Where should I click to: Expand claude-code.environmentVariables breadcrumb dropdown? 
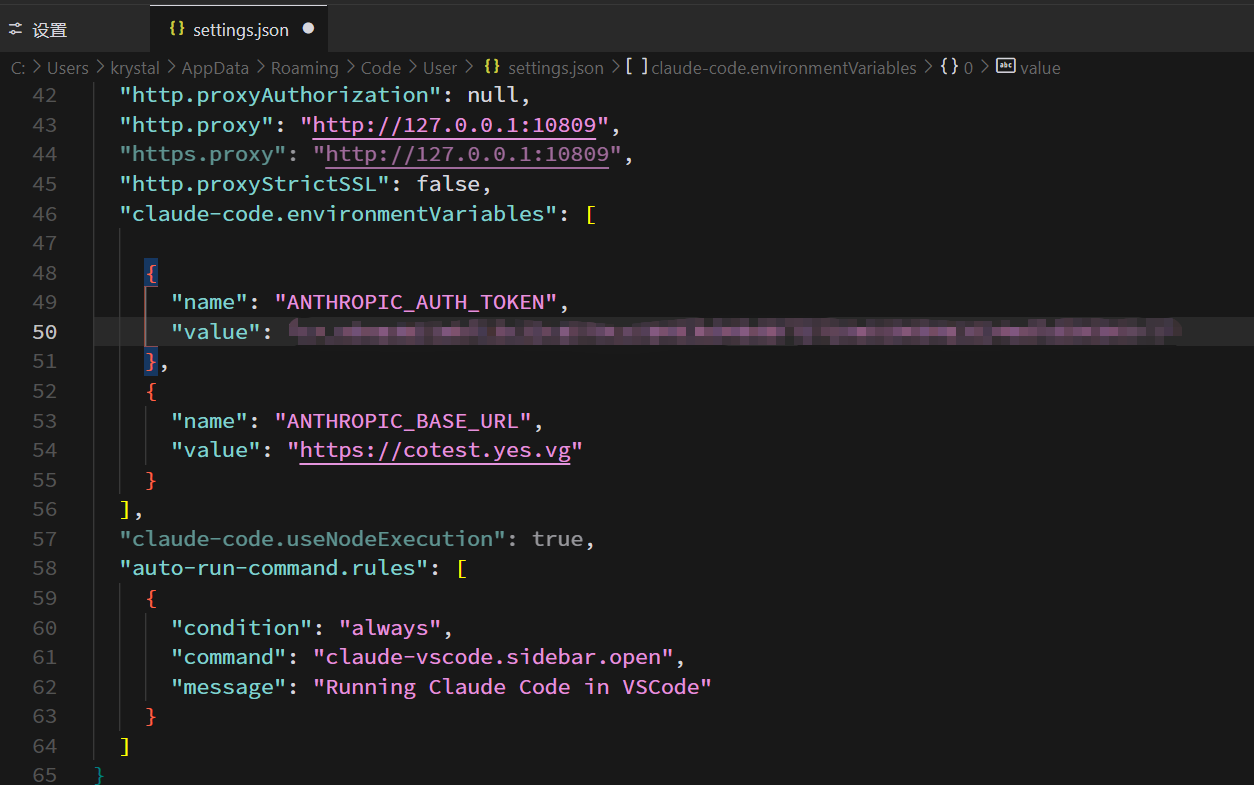tap(783, 68)
